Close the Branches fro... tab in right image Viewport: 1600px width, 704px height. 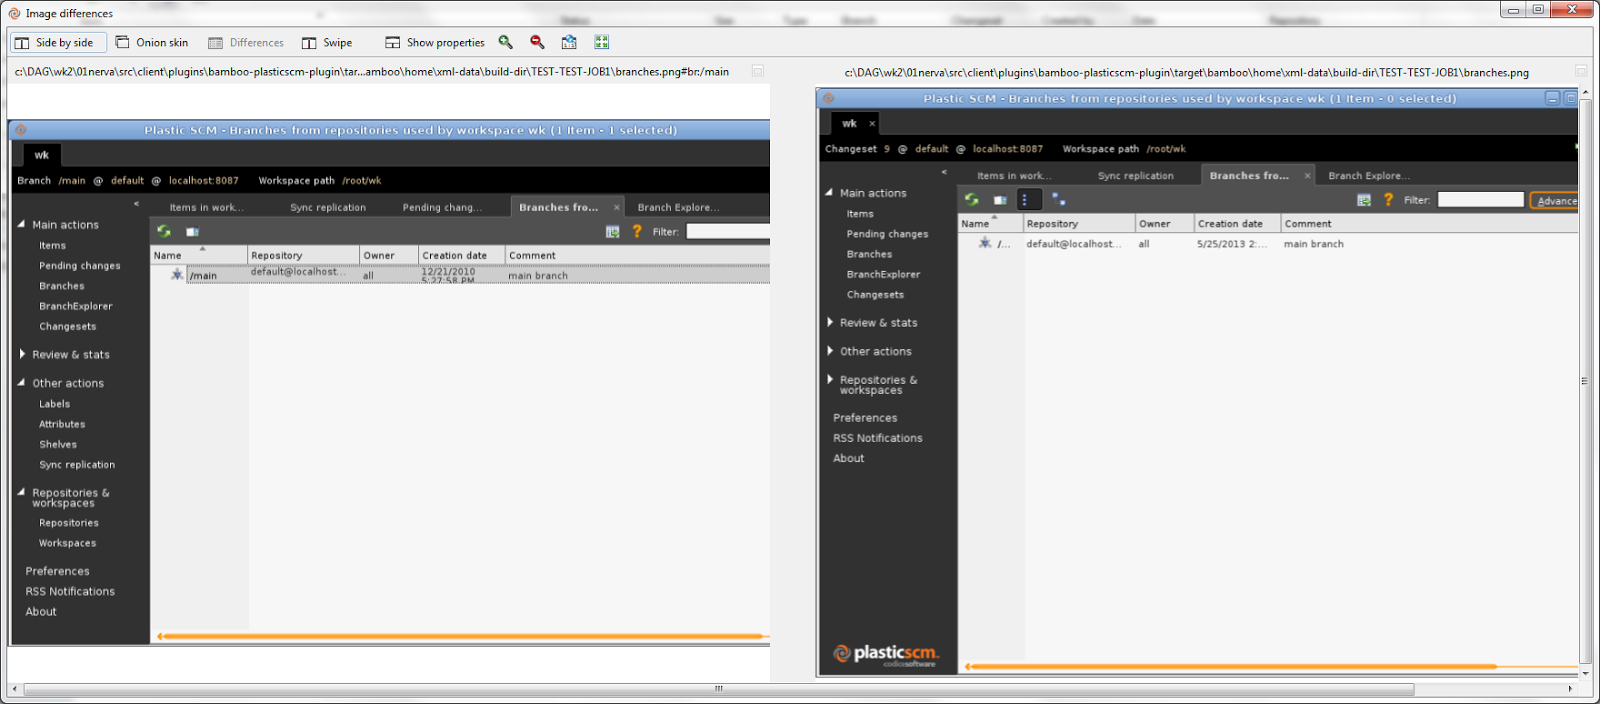tap(1307, 175)
